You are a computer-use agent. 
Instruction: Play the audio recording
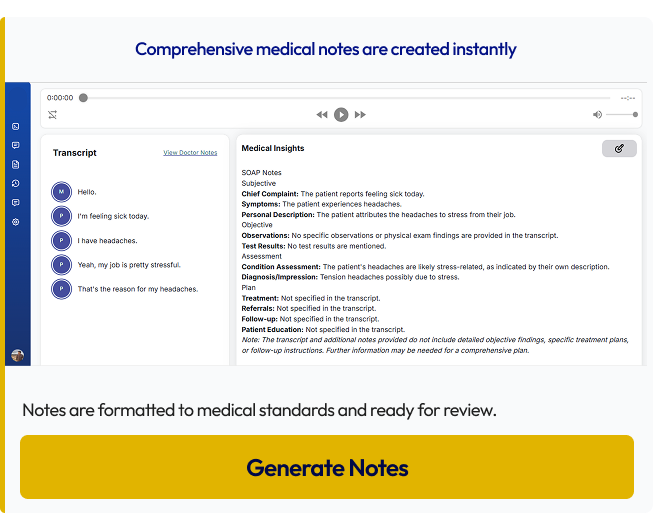pos(341,115)
